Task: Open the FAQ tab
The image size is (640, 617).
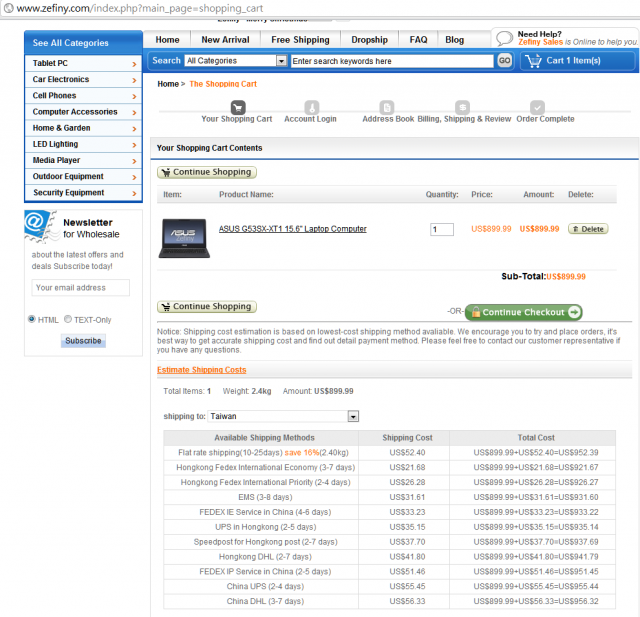Action: pyautogui.click(x=418, y=40)
